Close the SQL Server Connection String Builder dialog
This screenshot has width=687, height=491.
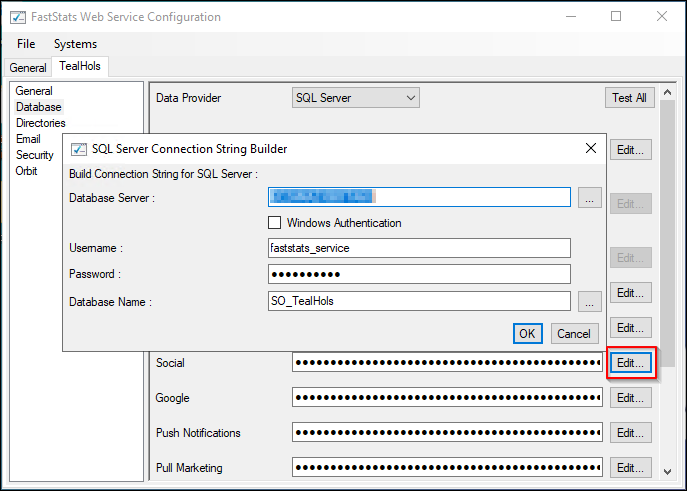pos(591,148)
